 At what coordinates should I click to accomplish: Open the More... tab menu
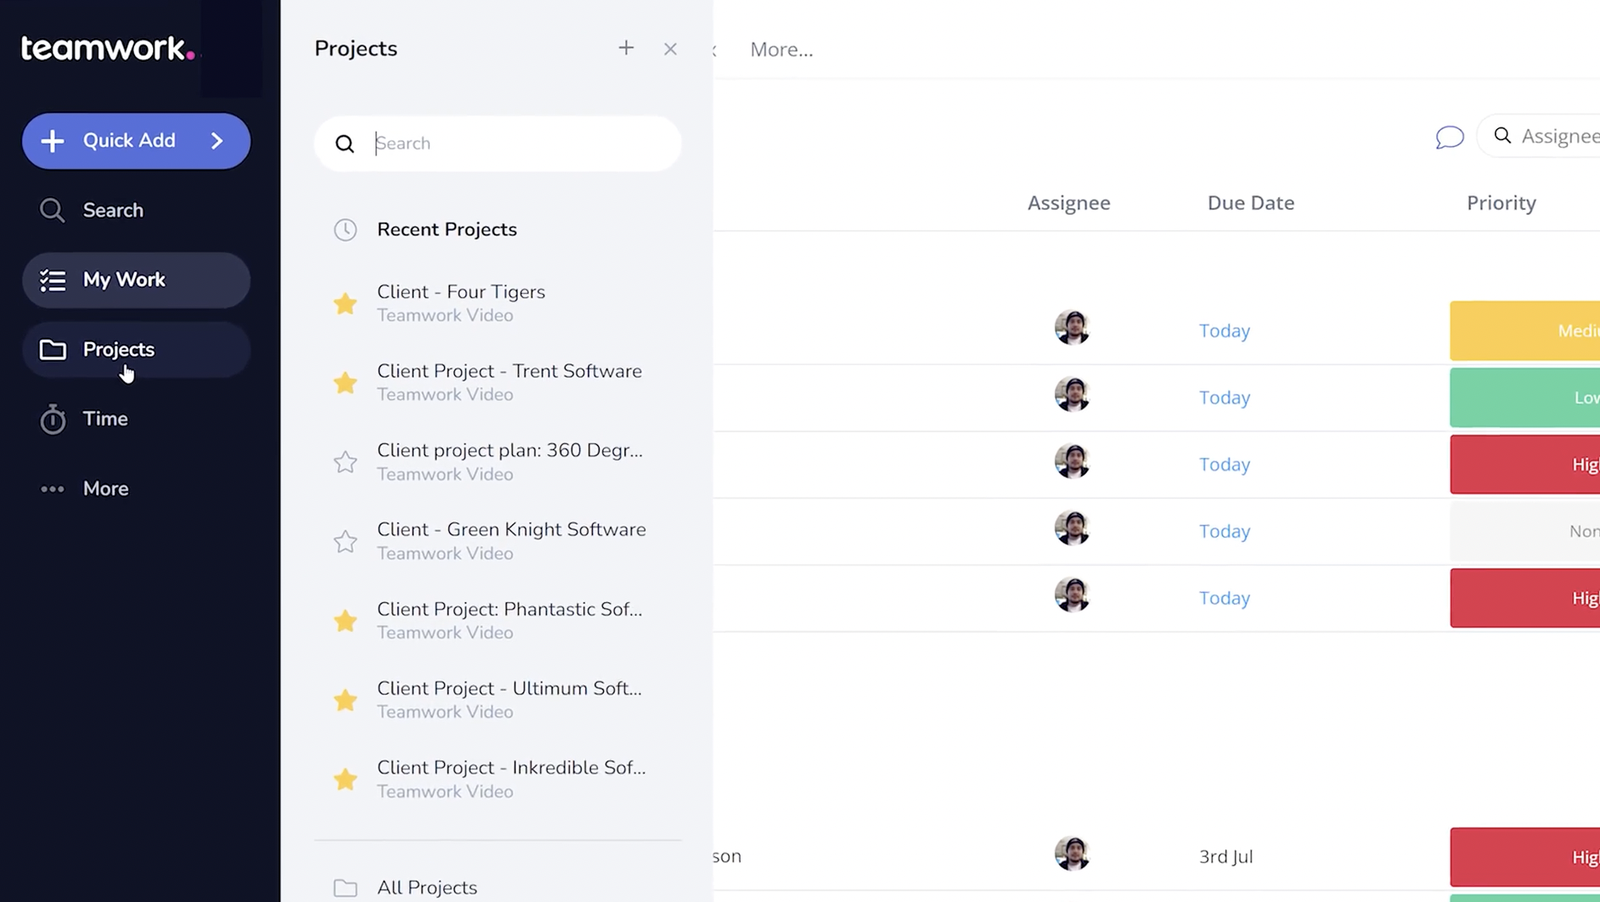click(781, 50)
